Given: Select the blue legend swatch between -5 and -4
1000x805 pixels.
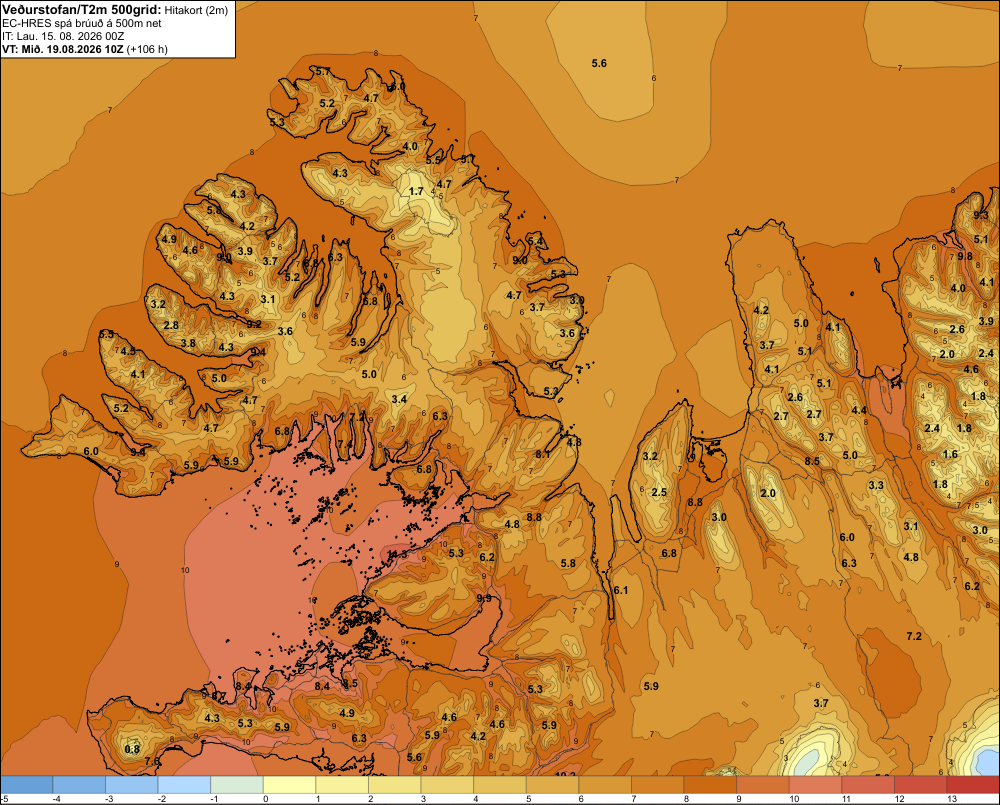Looking at the screenshot, I should click(26, 784).
